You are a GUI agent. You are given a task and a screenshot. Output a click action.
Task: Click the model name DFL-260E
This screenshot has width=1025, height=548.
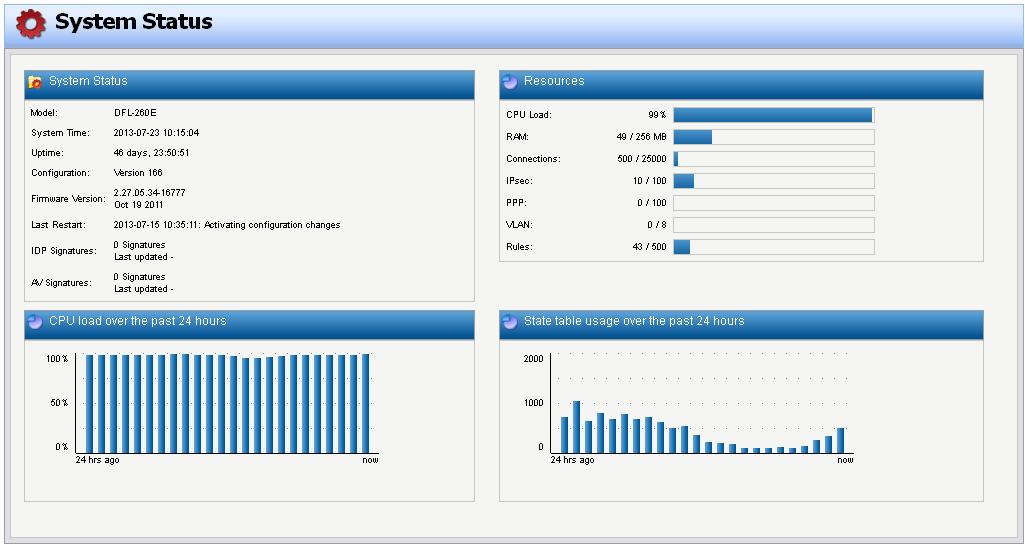(x=133, y=113)
